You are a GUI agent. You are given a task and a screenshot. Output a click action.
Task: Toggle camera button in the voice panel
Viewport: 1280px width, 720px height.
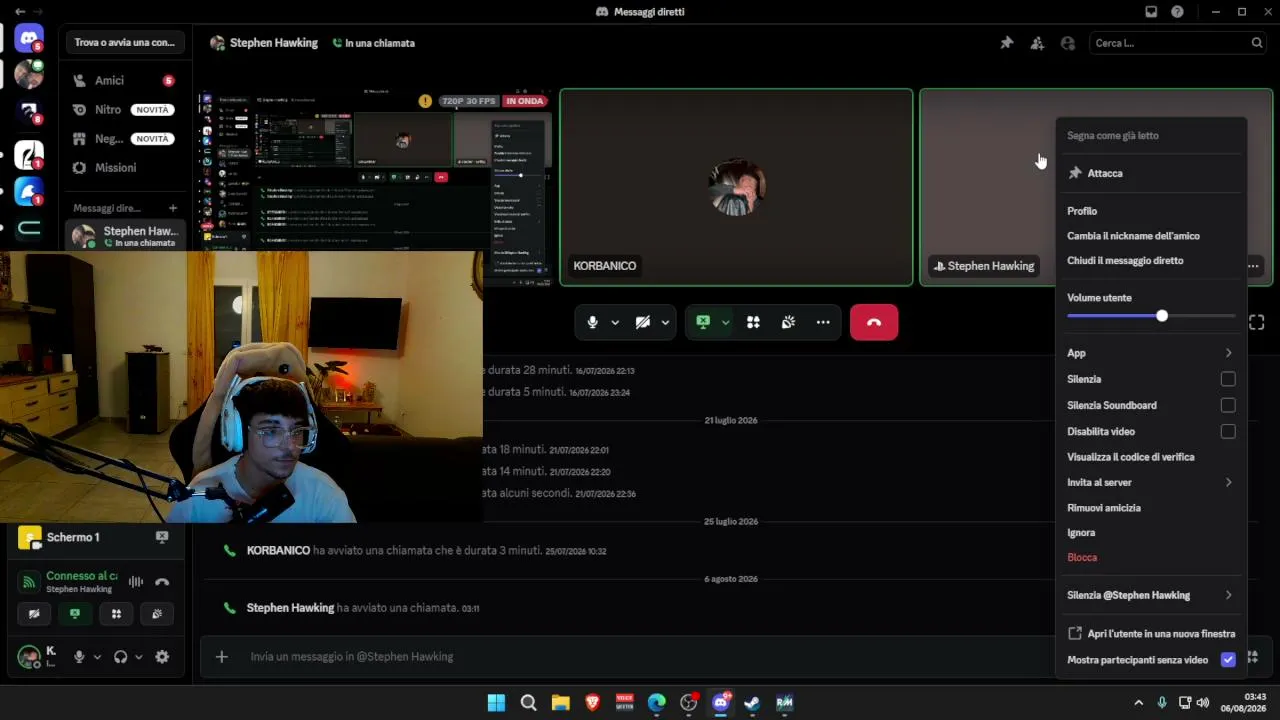click(x=34, y=614)
